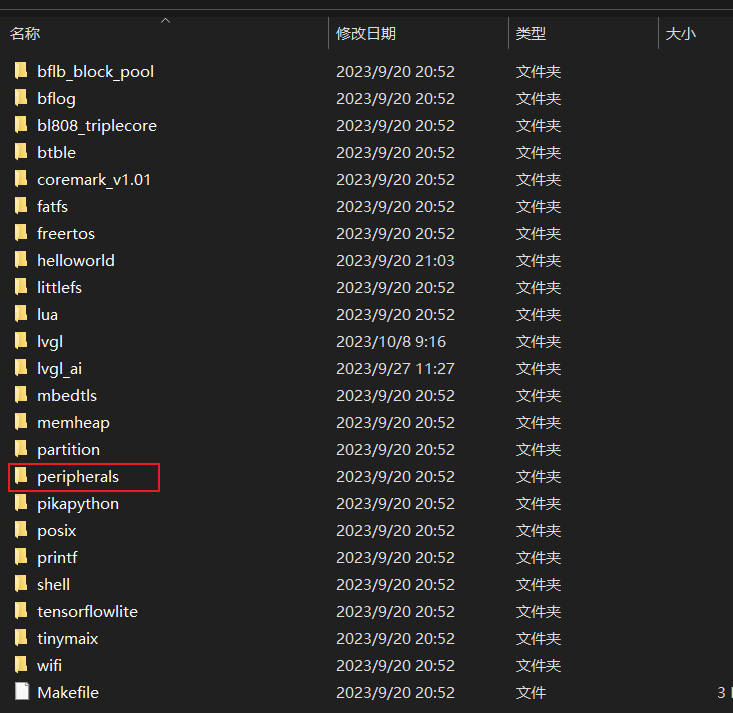Screen dimensions: 733x713
Task: Select the bl808_triplecore name text
Action: point(97,125)
